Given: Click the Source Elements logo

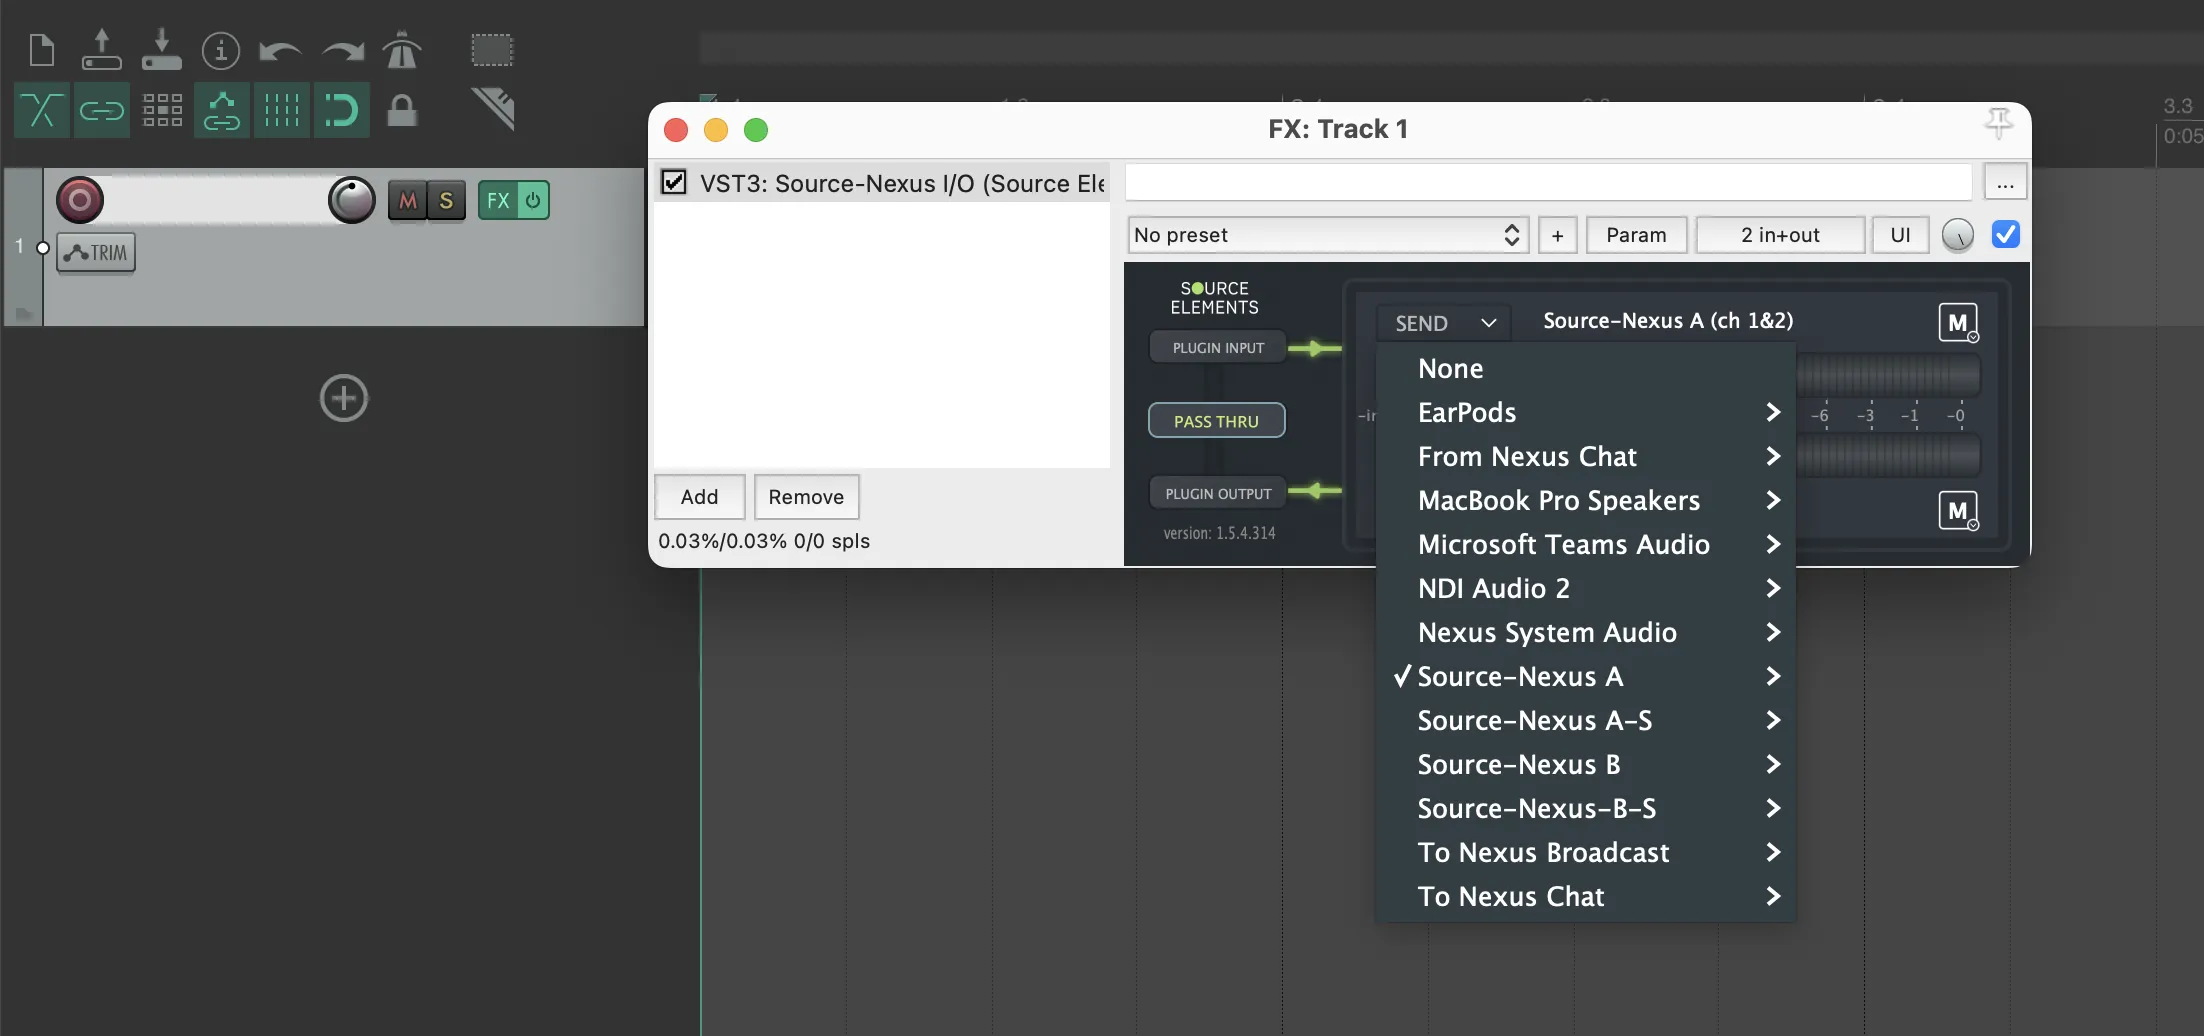Looking at the screenshot, I should click(x=1214, y=298).
